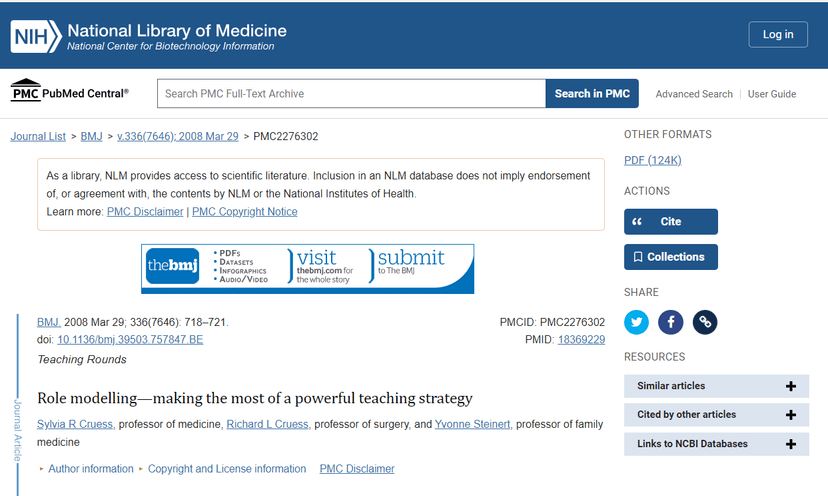Share article on Twitter
Image resolution: width=828 pixels, height=496 pixels.
tap(637, 322)
